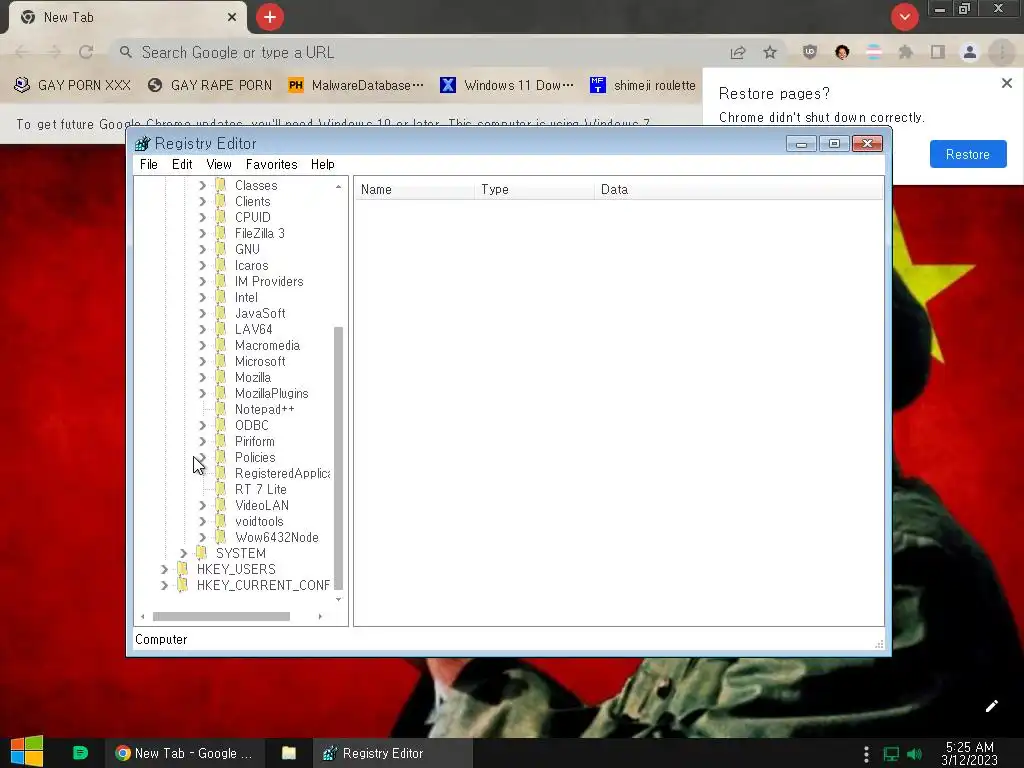The image size is (1024, 768).
Task: Click the share page icon in address bar
Action: [x=738, y=52]
